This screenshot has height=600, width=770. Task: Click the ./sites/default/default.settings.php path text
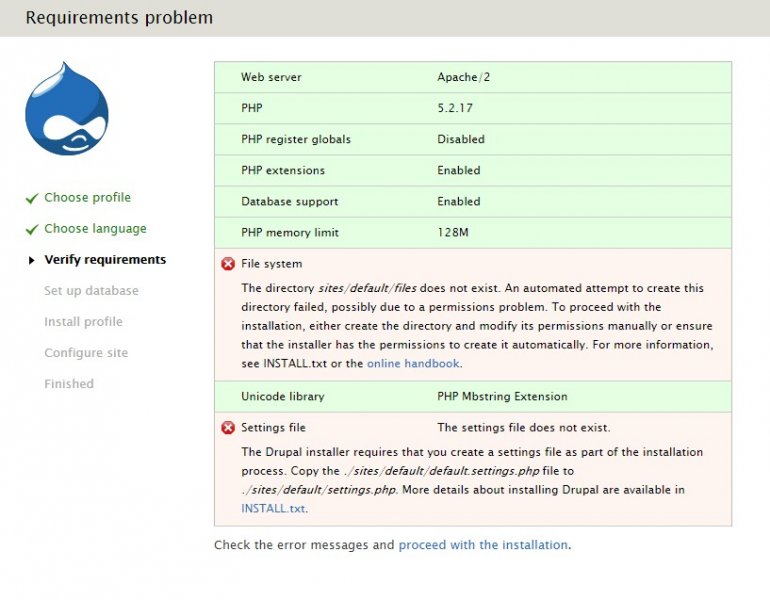click(x=441, y=471)
